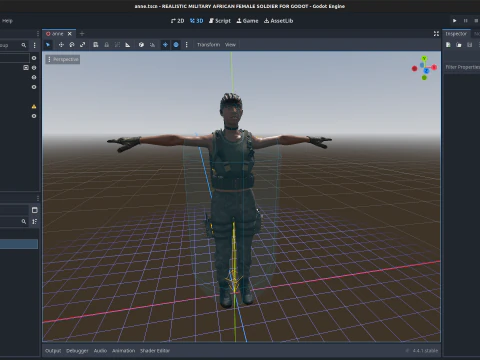Open the Debugger bottom panel
The height and width of the screenshot is (360, 480).
tap(77, 351)
